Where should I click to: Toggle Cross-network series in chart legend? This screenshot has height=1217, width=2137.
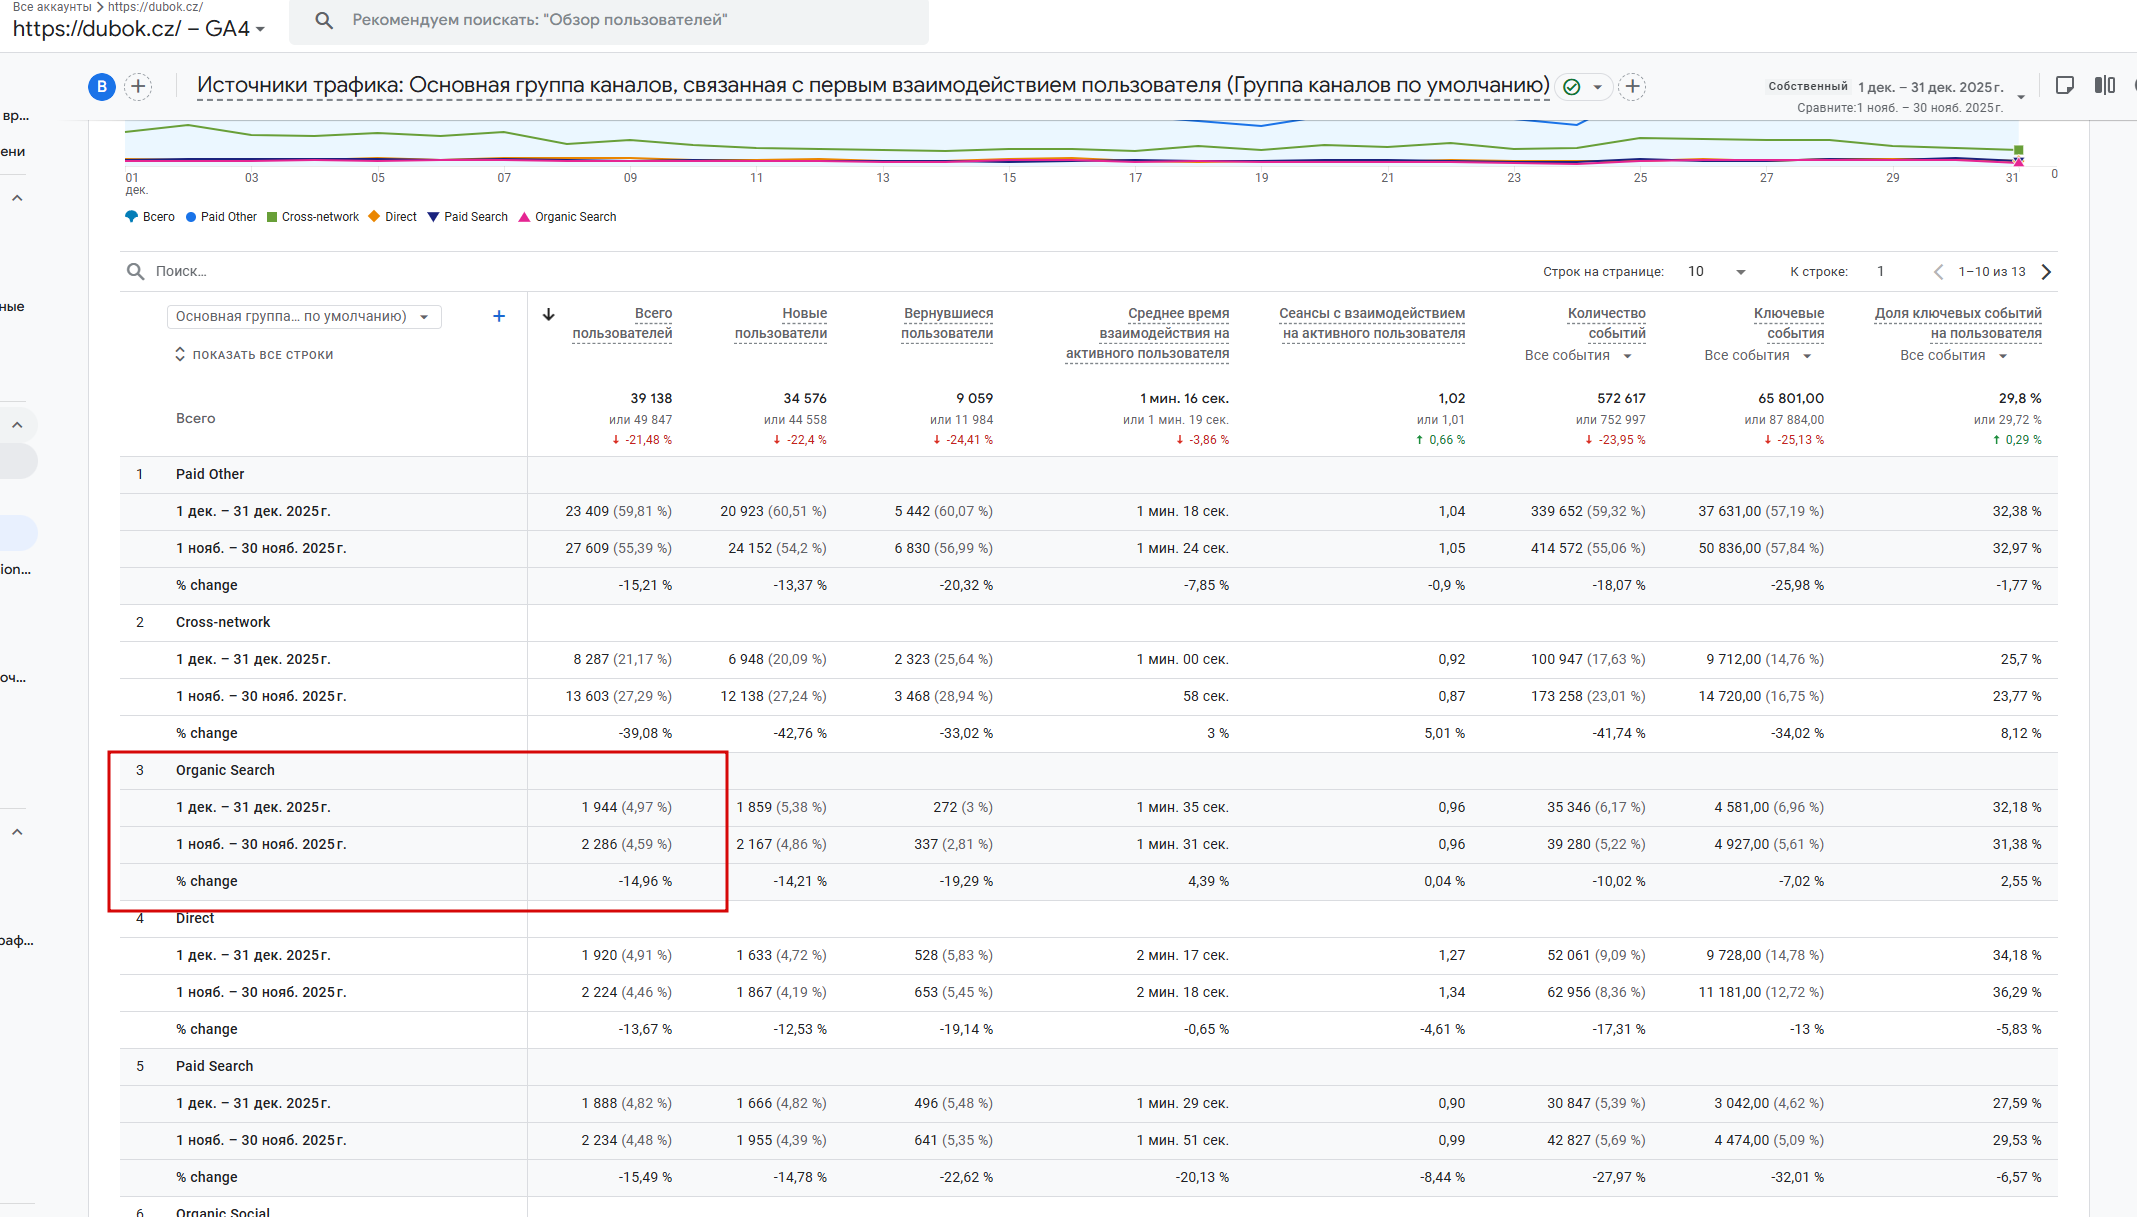pos(319,217)
